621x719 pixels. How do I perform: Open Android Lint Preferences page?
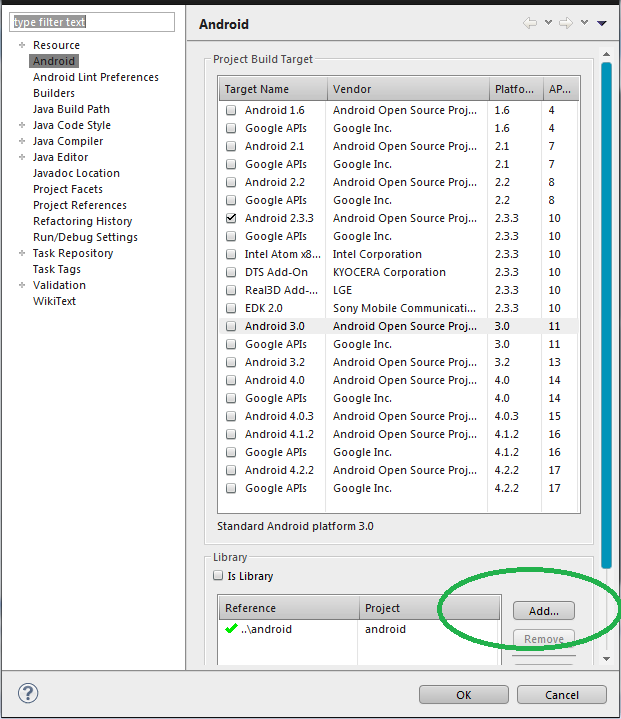click(x=95, y=77)
